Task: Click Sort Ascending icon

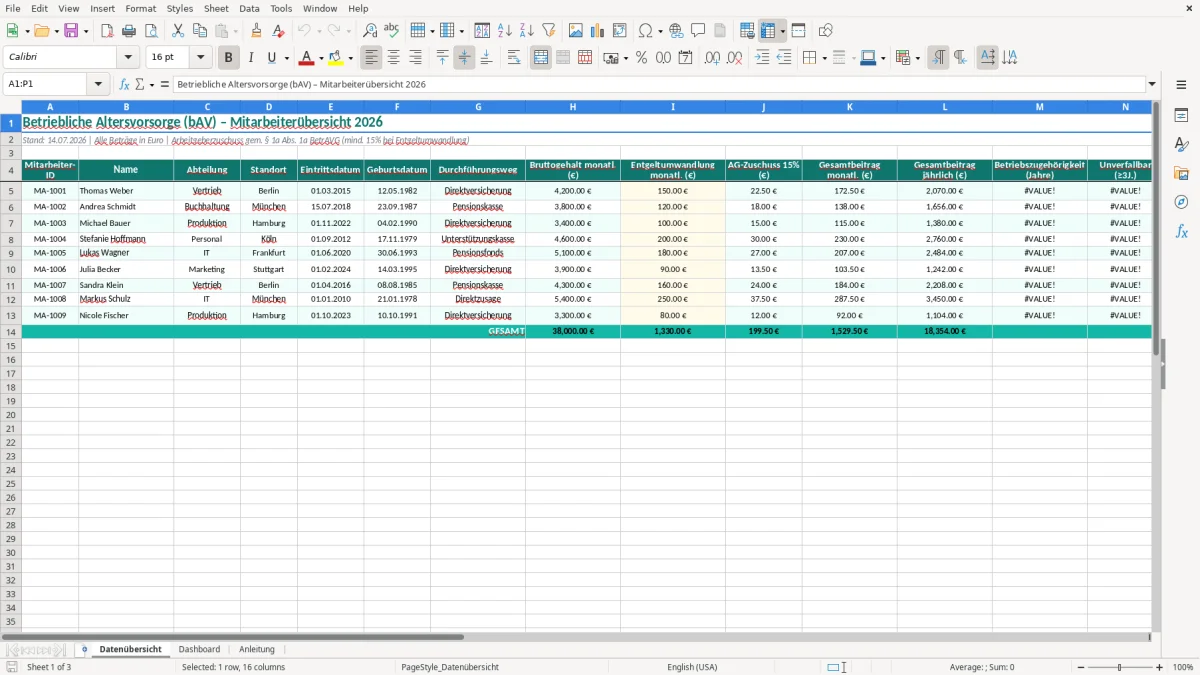Action: coord(504,31)
